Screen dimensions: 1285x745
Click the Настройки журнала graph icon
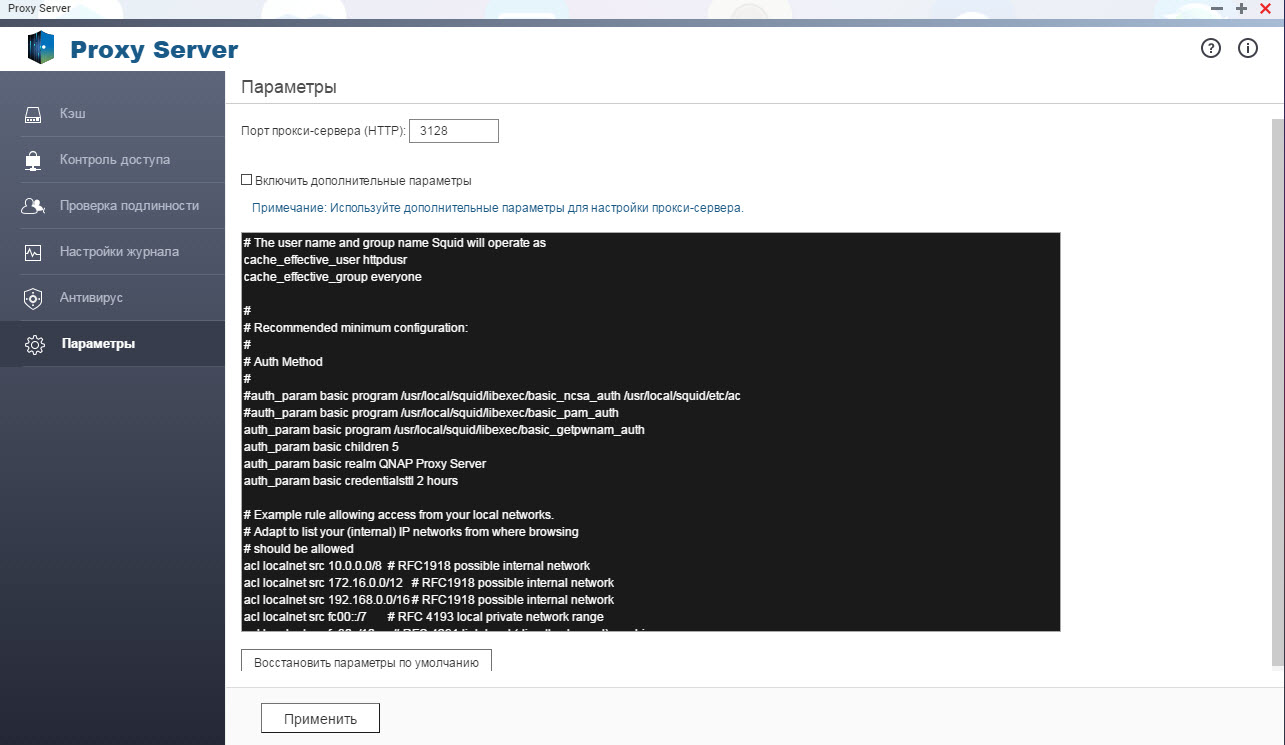(x=33, y=252)
